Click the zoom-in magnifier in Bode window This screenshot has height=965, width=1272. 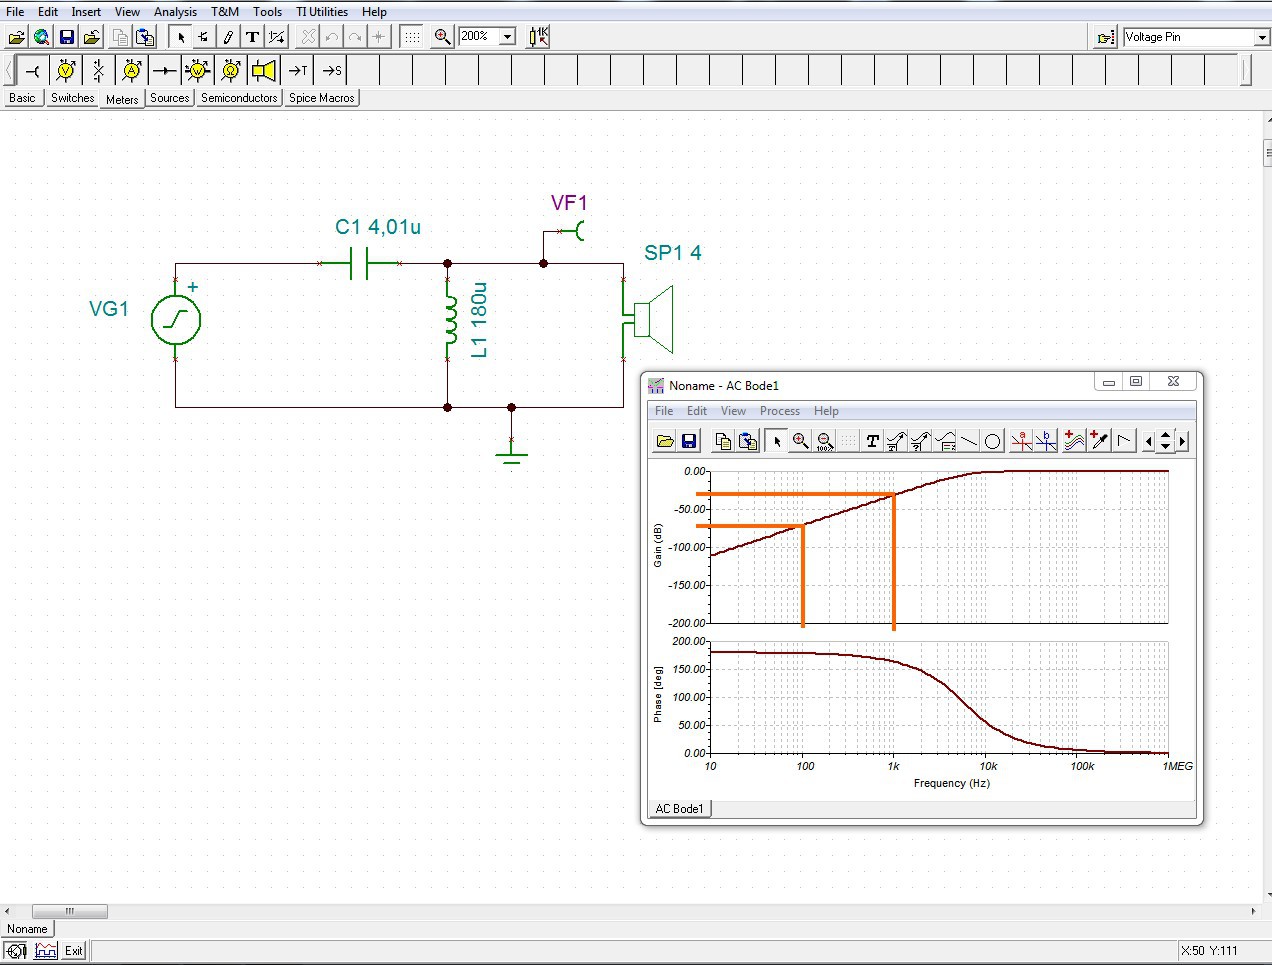click(800, 441)
